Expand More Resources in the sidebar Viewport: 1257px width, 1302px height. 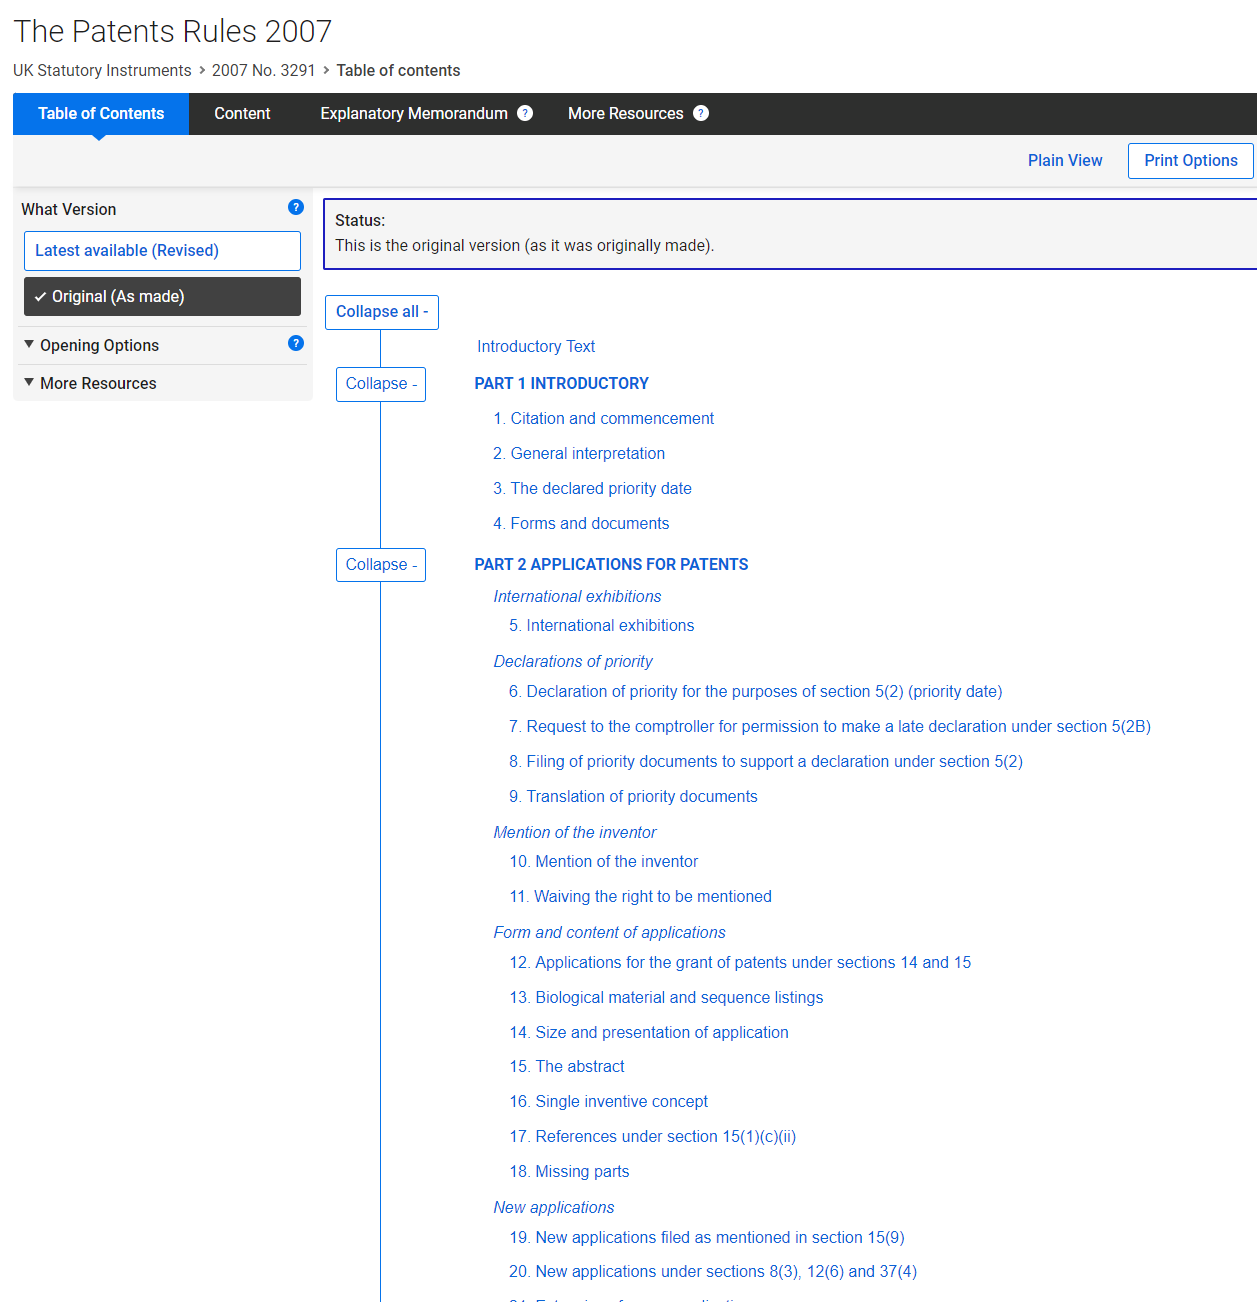pyautogui.click(x=98, y=384)
